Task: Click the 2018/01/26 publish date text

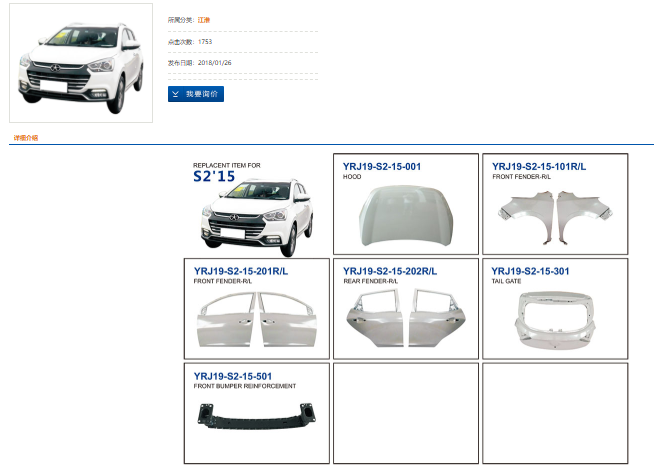Action: (214, 63)
